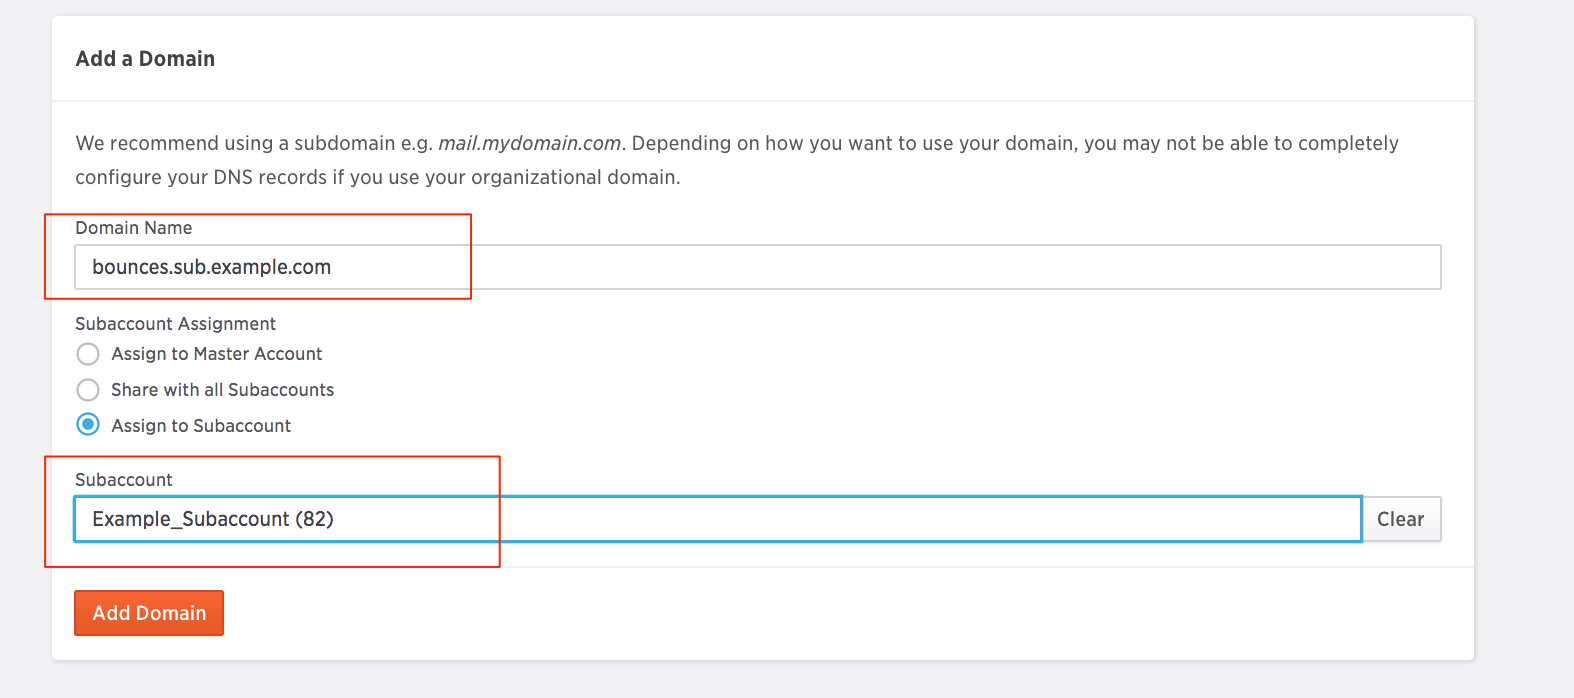
Task: Click the 'Assign to Master Account' label text
Action: pyautogui.click(x=217, y=354)
